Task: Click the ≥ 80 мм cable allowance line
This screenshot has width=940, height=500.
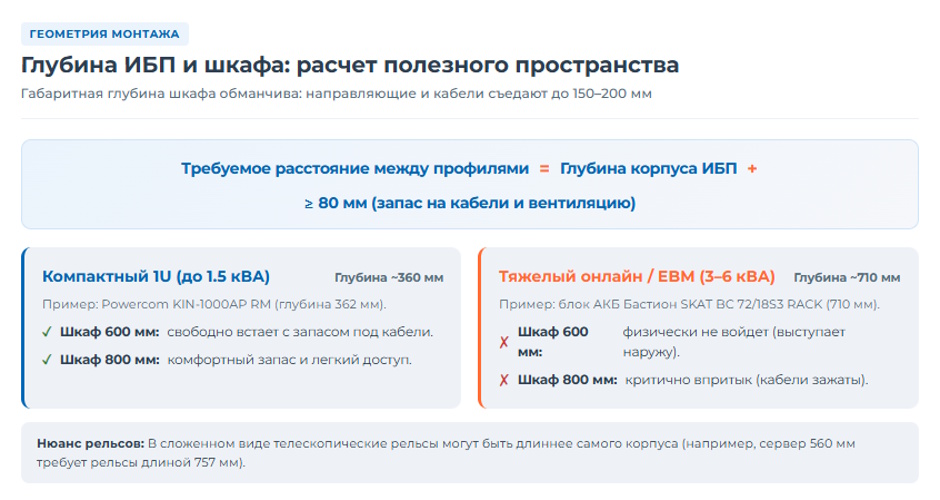Action: click(470, 203)
